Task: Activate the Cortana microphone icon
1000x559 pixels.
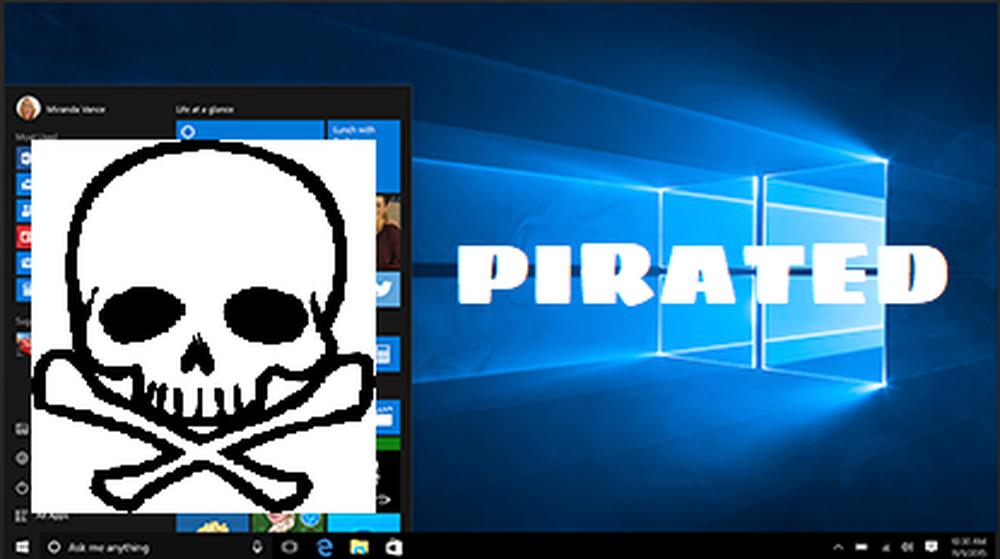Action: (x=257, y=547)
